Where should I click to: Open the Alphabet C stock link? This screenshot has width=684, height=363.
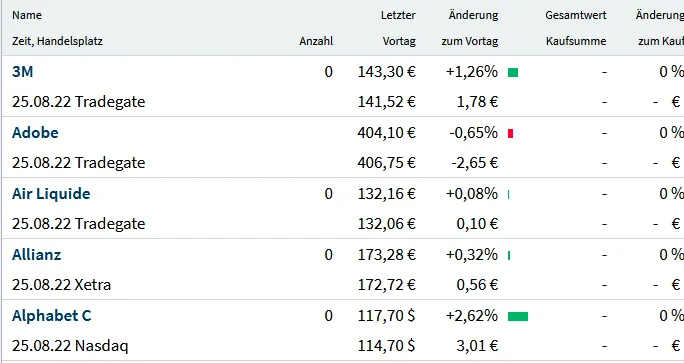tap(51, 316)
